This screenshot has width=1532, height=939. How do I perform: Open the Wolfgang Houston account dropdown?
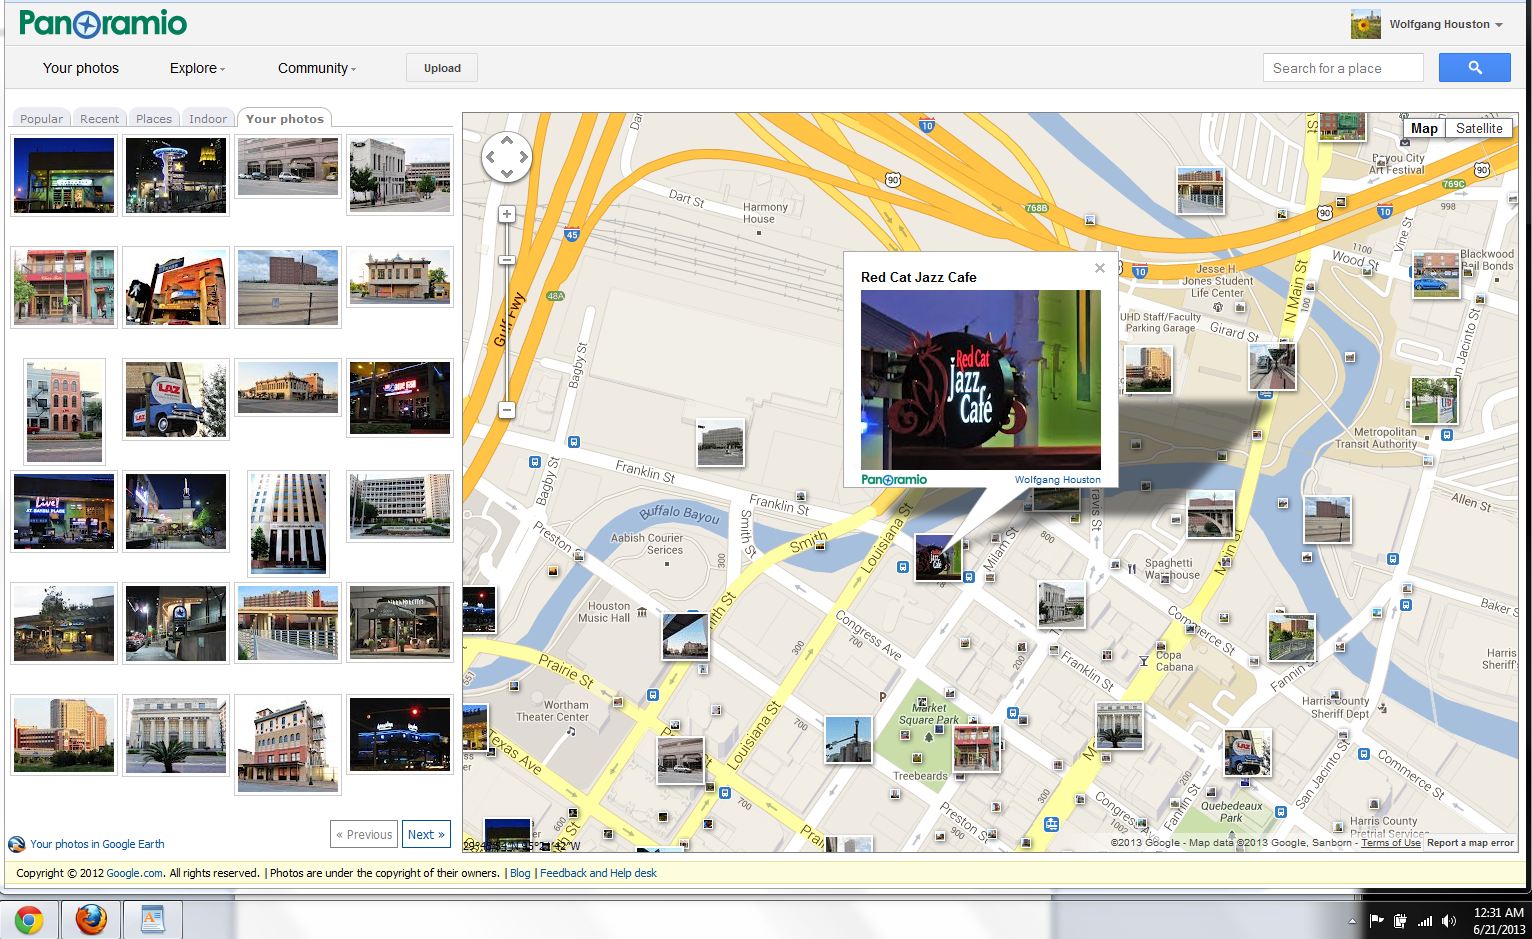pyautogui.click(x=1445, y=24)
